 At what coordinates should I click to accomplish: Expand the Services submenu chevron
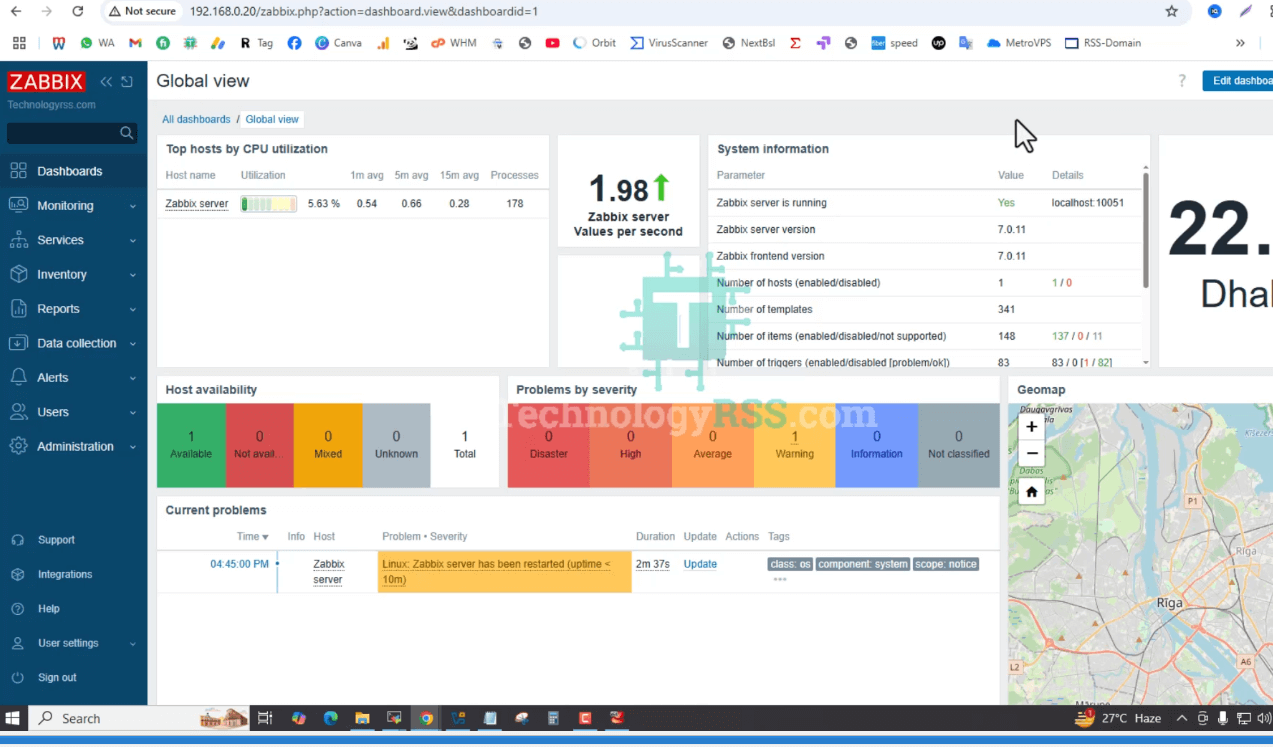(132, 240)
